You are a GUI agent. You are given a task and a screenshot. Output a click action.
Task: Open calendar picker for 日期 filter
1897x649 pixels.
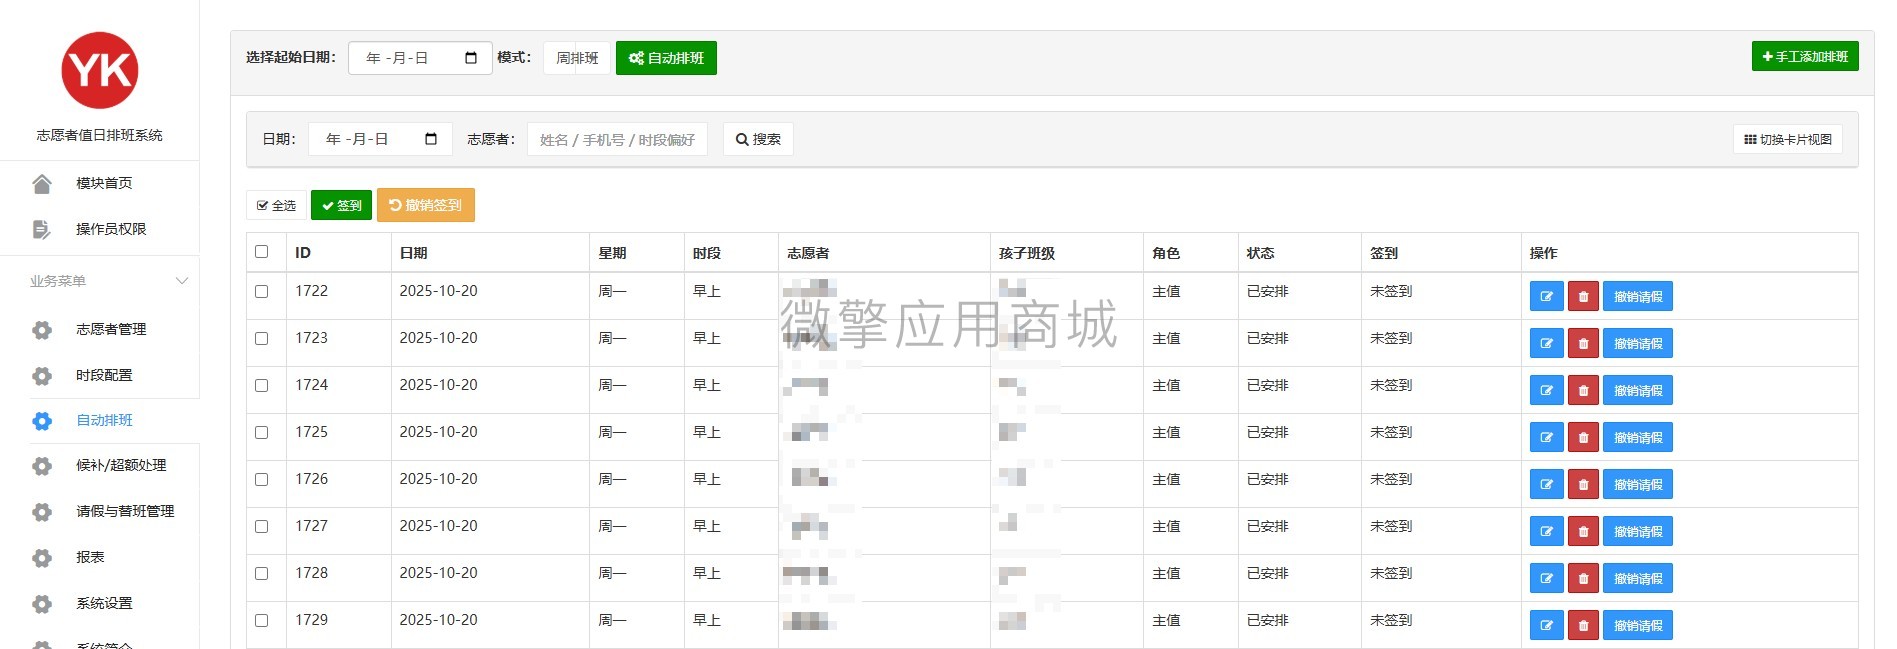(x=431, y=139)
